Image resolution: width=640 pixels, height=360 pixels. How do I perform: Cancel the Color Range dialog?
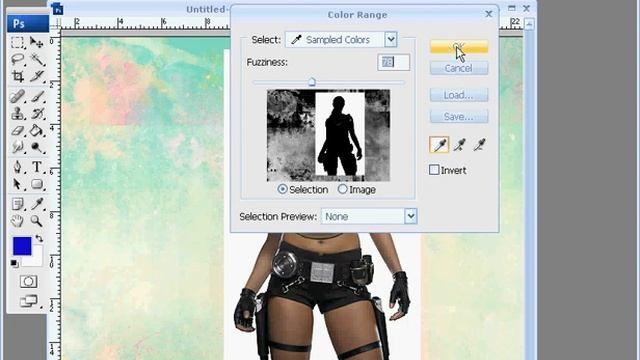tap(459, 68)
